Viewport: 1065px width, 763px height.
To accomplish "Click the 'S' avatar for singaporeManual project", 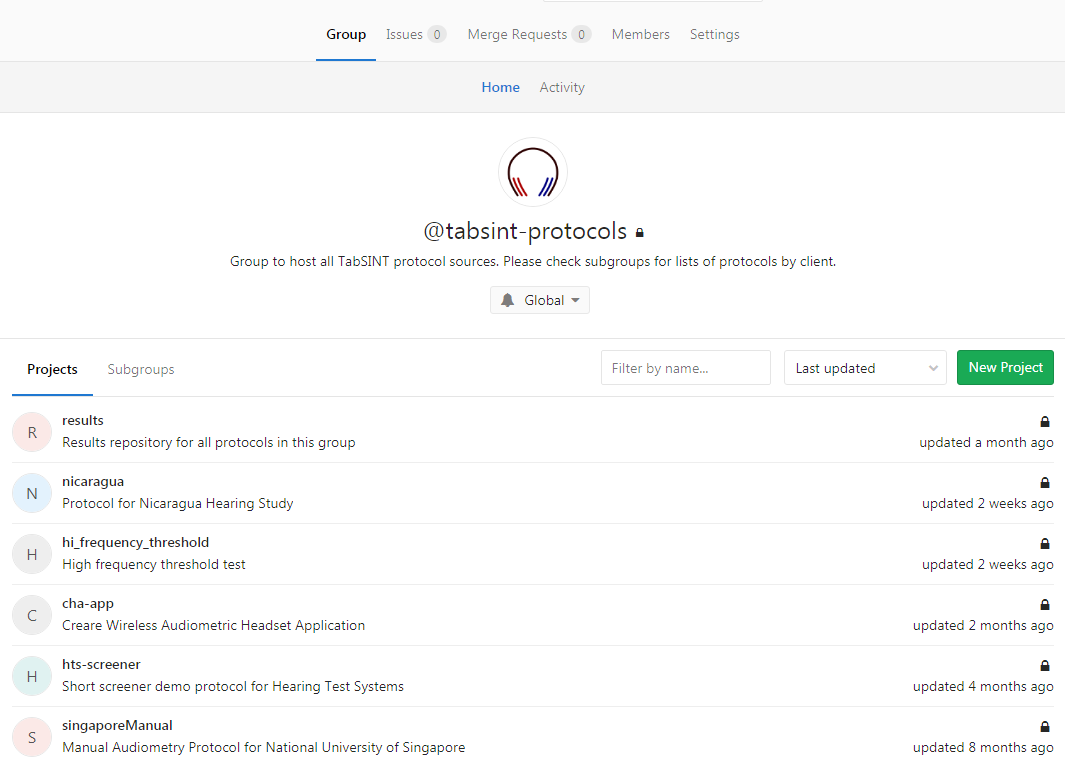I will pos(32,737).
